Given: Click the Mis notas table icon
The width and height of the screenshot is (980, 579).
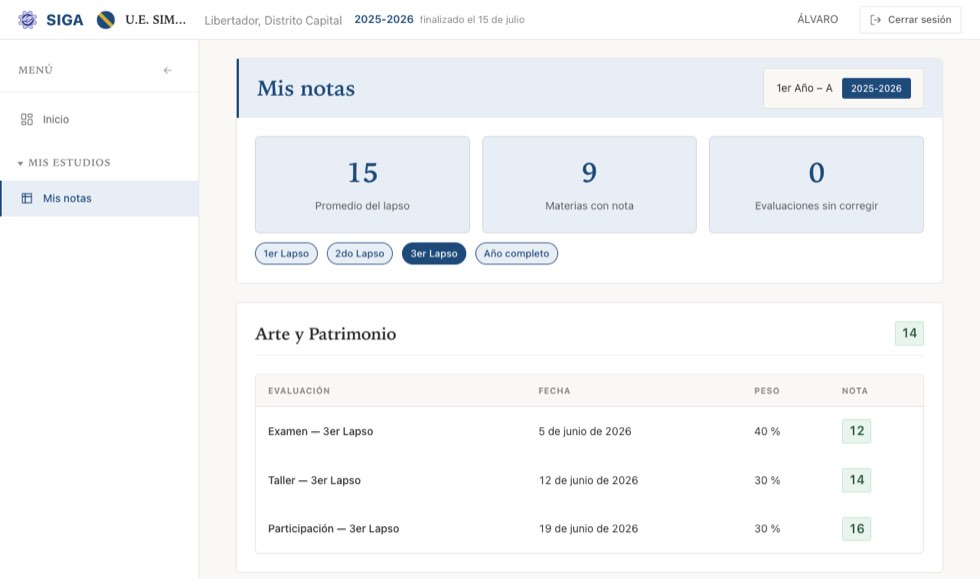Looking at the screenshot, I should coord(27,198).
